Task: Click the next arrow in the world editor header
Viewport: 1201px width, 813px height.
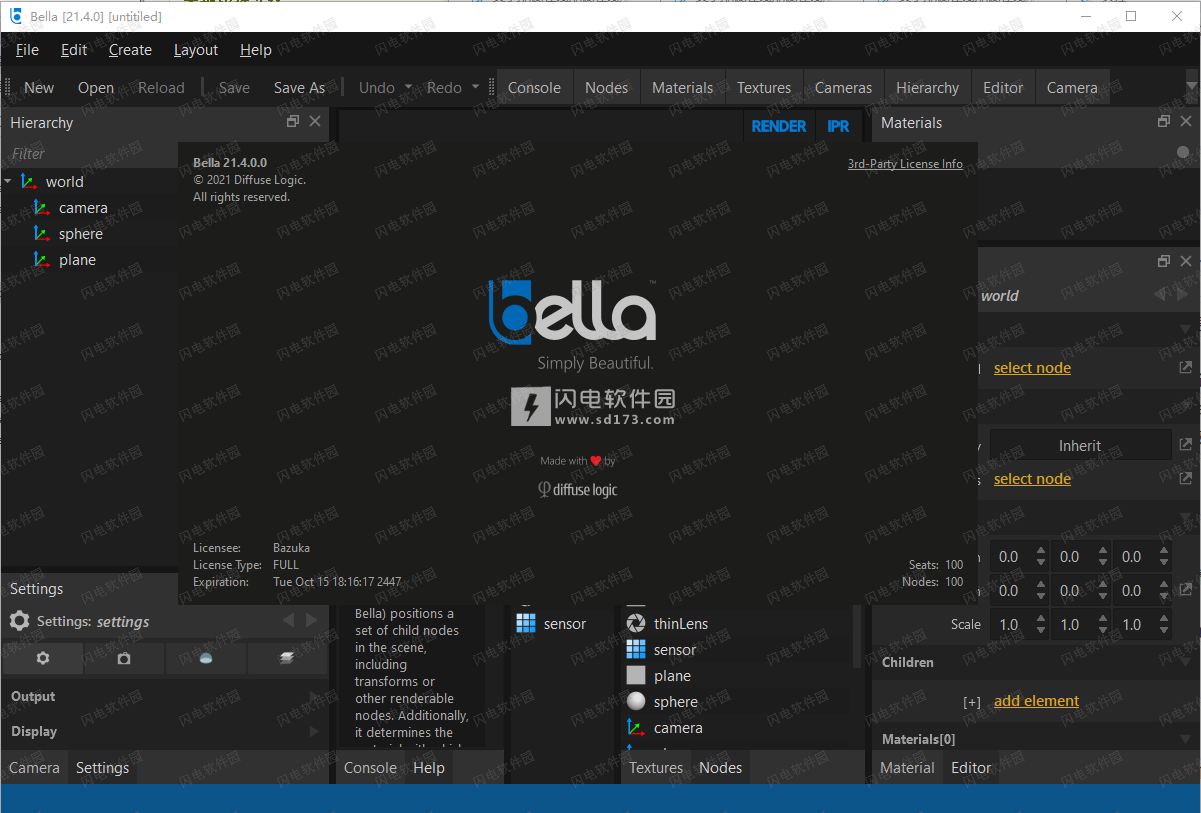Action: [x=1183, y=295]
